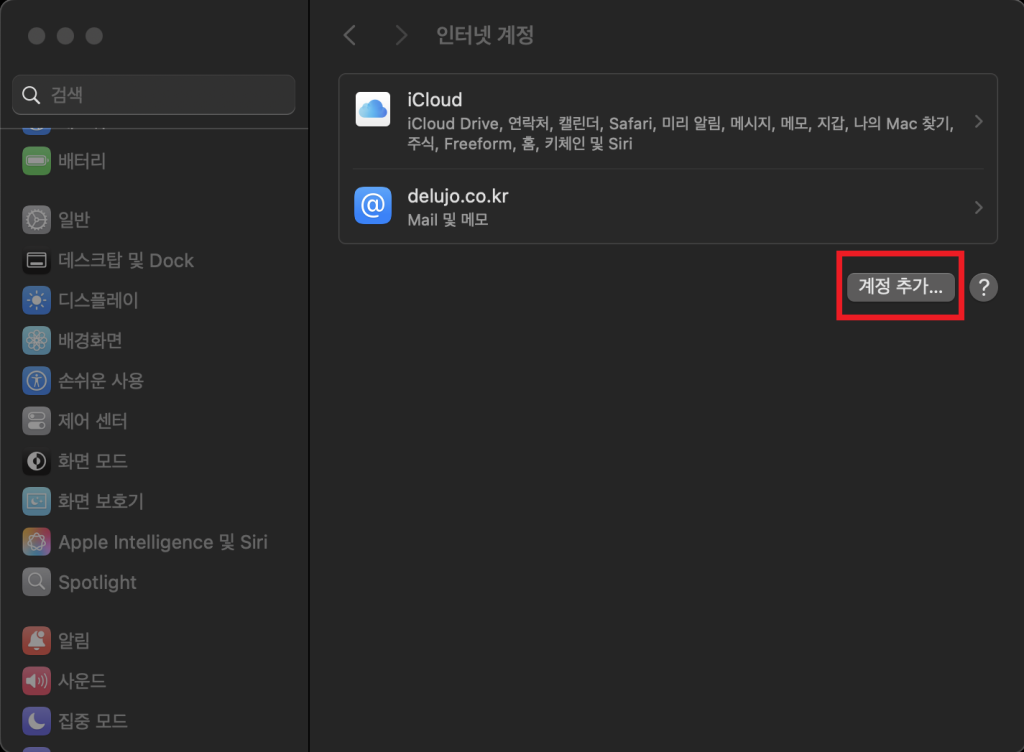Open 배경화면 settings label
Image resolution: width=1024 pixels, height=752 pixels.
point(90,340)
